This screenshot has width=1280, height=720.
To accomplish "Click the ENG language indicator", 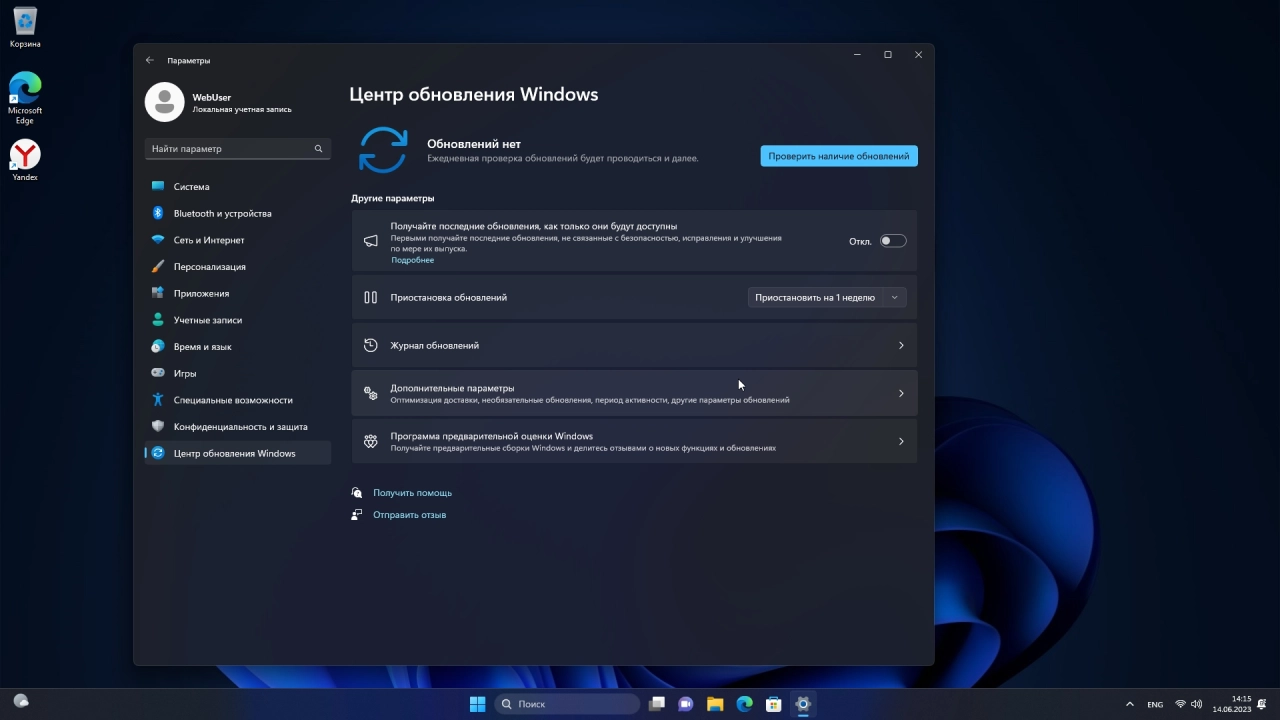I will [1155, 704].
